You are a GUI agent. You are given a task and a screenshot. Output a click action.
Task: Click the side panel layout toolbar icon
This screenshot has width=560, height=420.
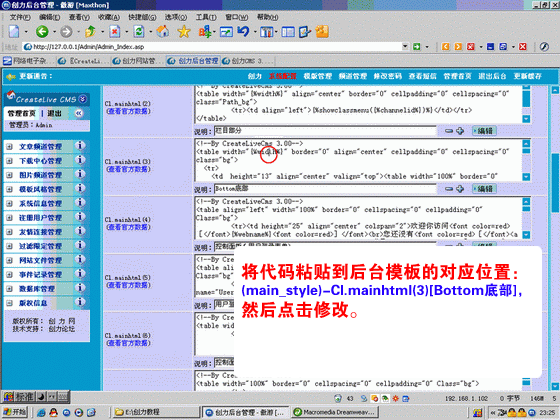(288, 32)
